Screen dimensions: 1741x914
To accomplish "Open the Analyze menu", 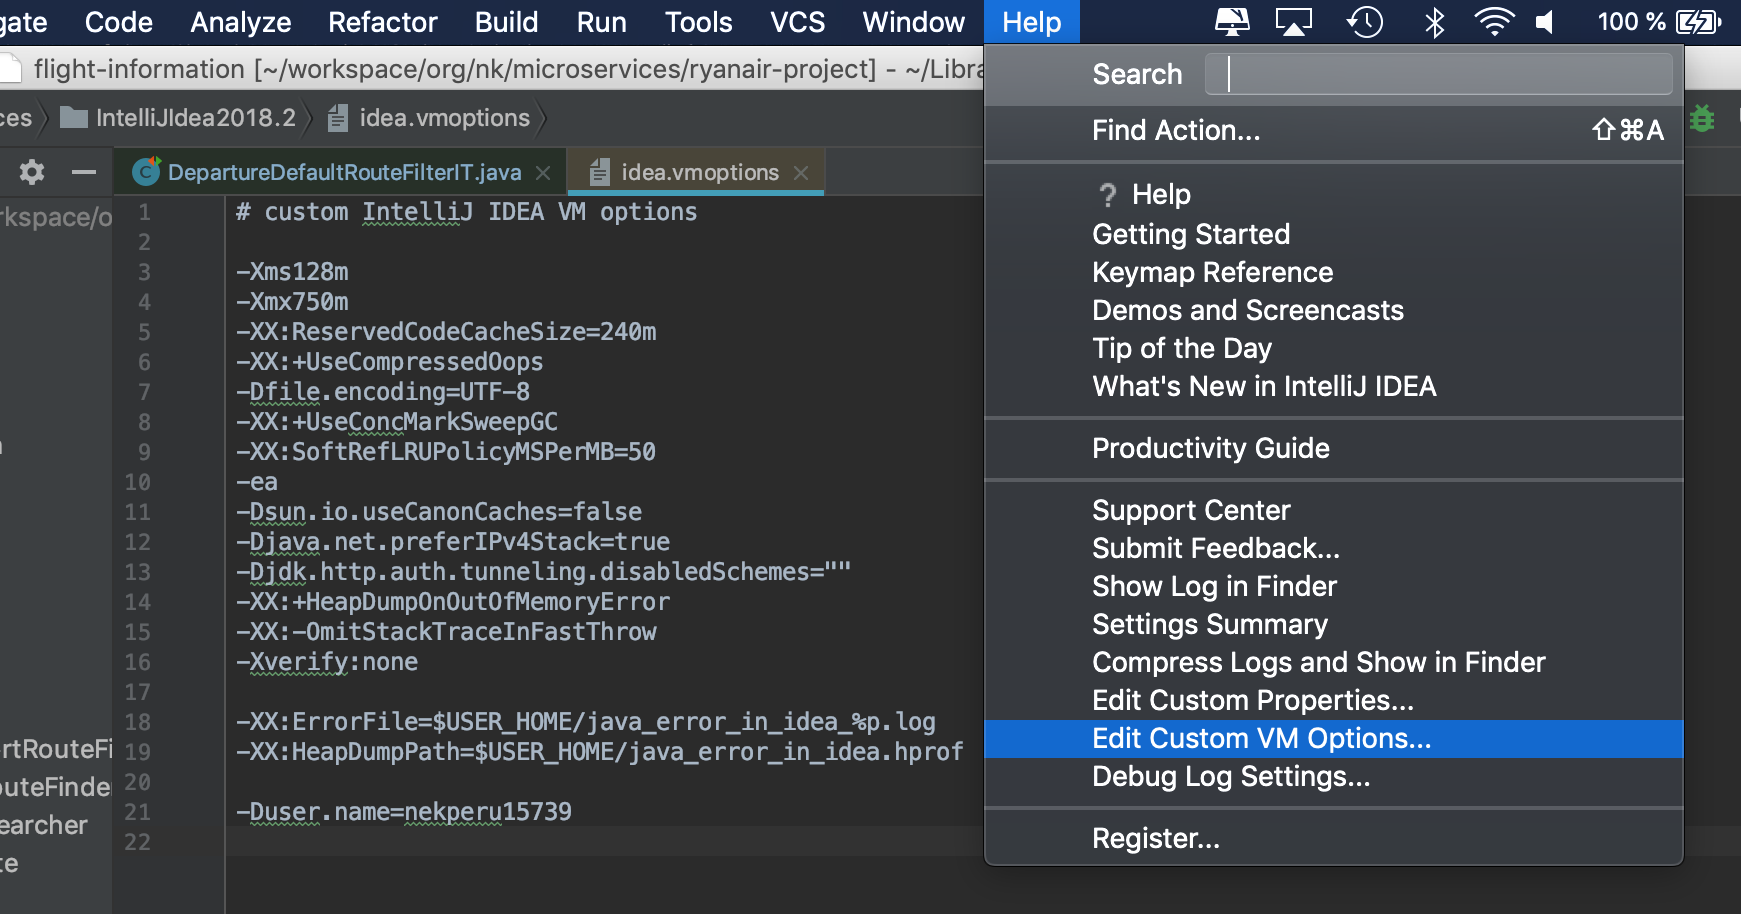I will click(x=241, y=22).
